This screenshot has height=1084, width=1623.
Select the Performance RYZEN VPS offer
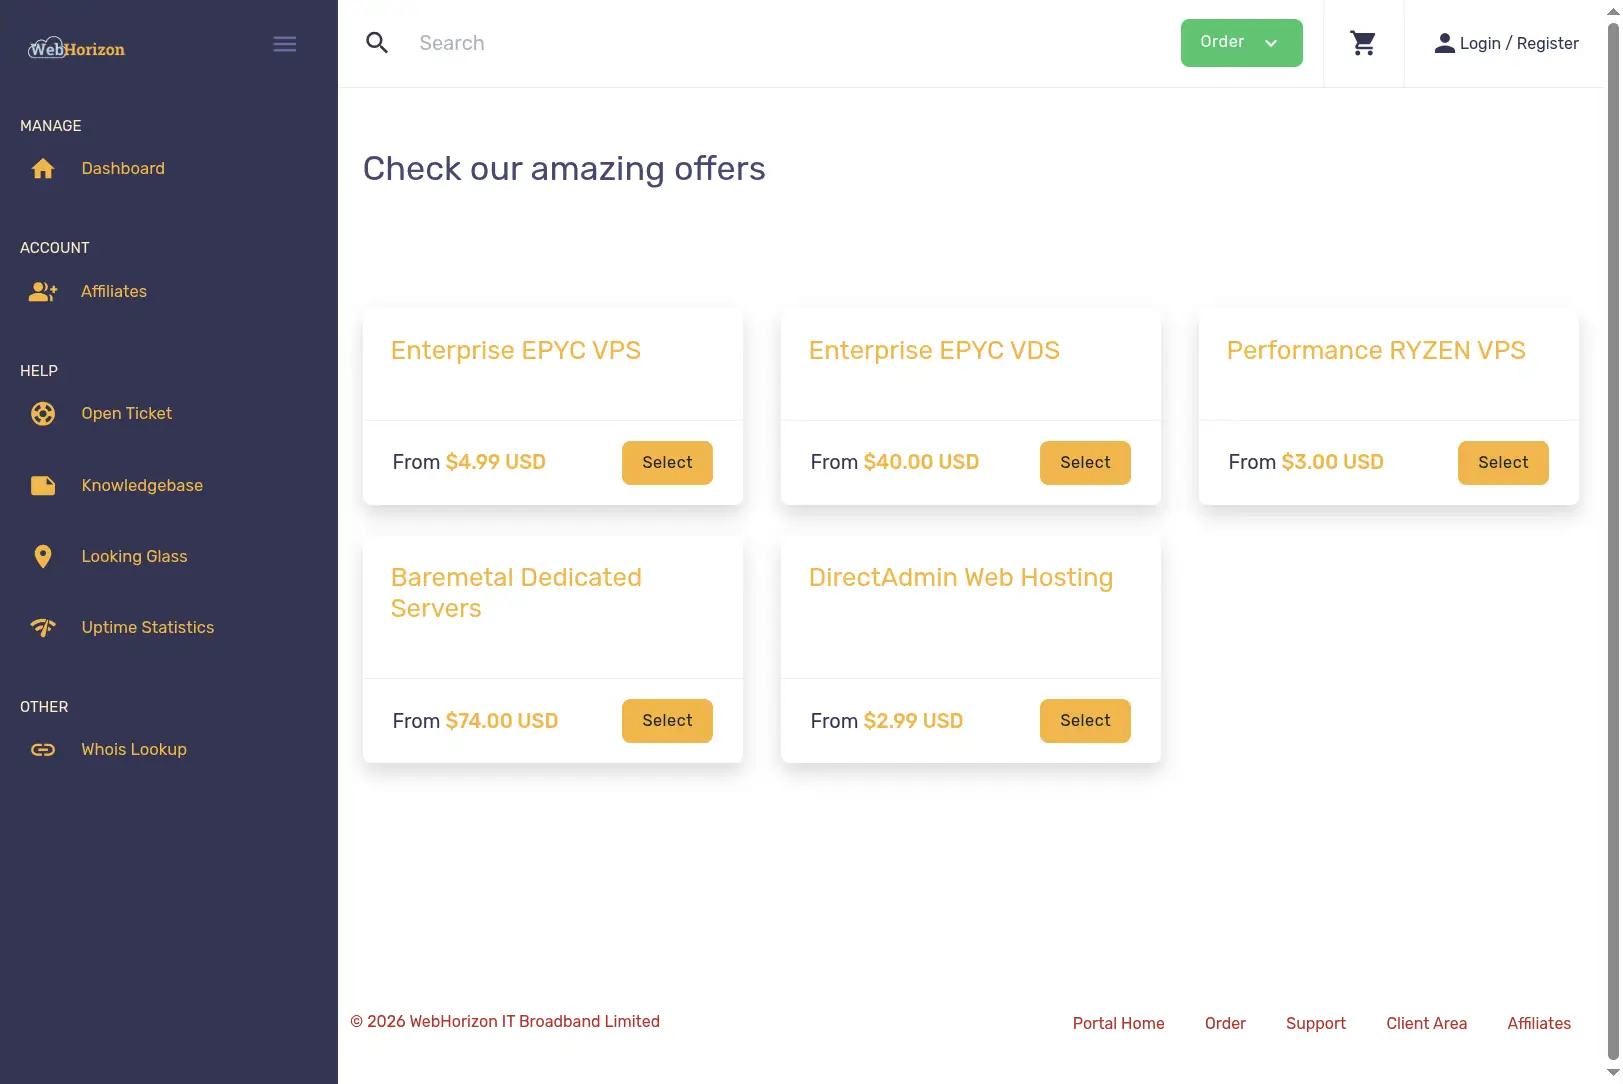pos(1503,463)
